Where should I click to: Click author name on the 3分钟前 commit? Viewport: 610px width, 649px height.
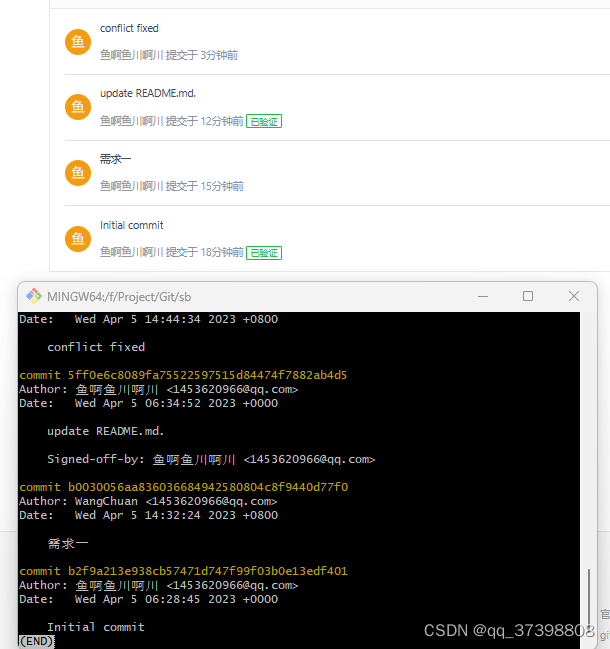point(132,55)
